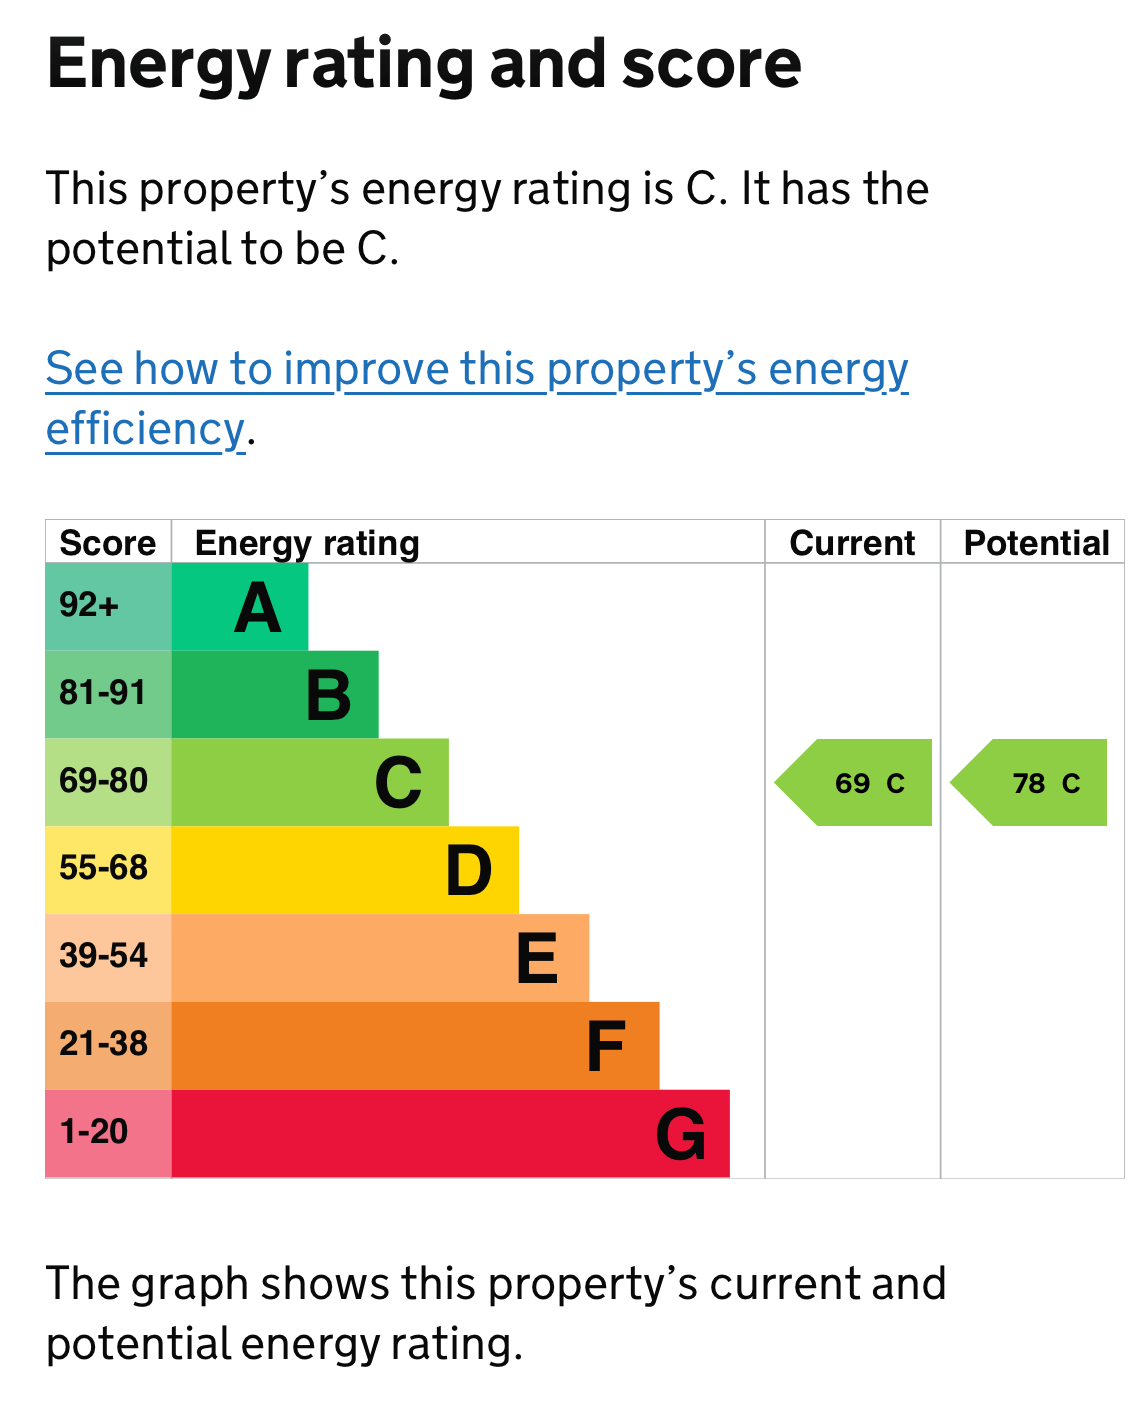Select the dark orange F rating bar
Viewport: 1135px width, 1405px height.
415,1046
